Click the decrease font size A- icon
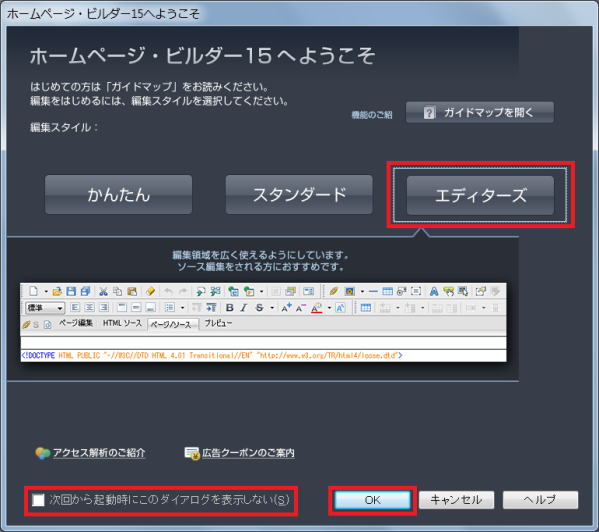 [x=301, y=308]
